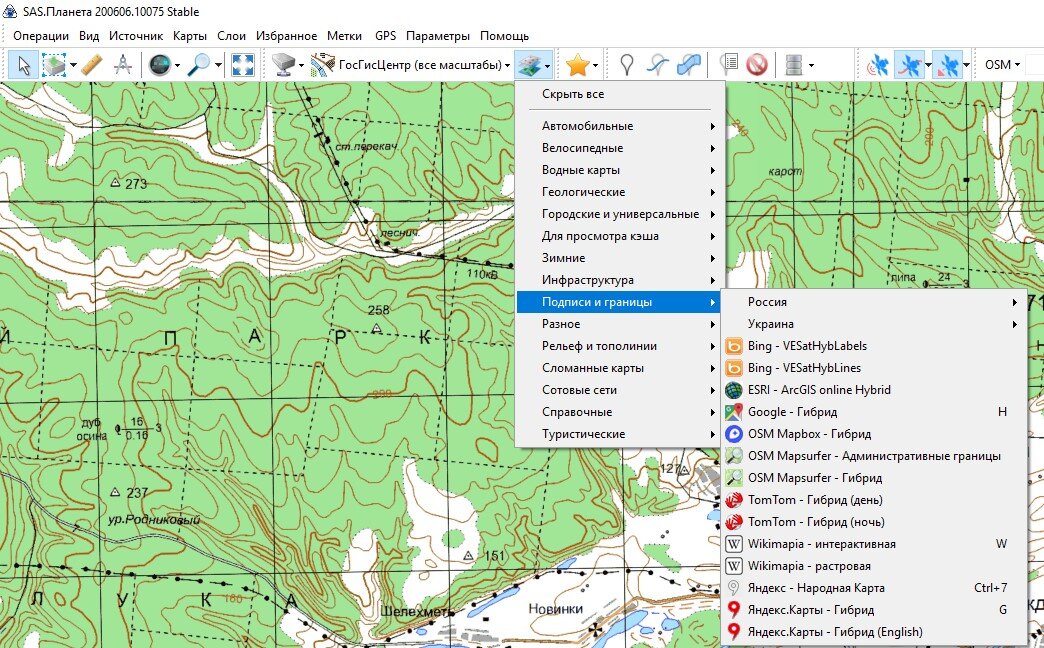Image resolution: width=1044 pixels, height=648 pixels.
Task: Open the Параметры menu
Action: point(437,36)
